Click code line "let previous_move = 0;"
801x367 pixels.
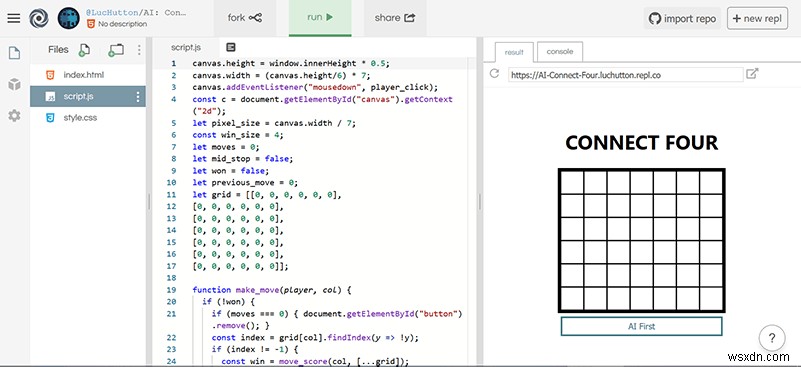point(245,182)
